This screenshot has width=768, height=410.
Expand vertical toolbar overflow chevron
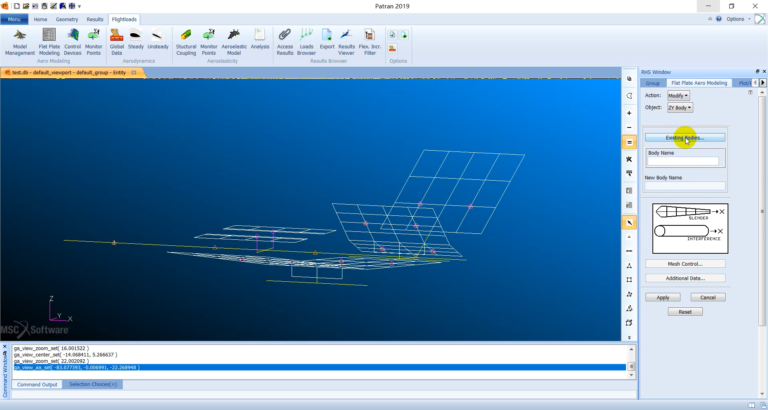(x=629, y=338)
